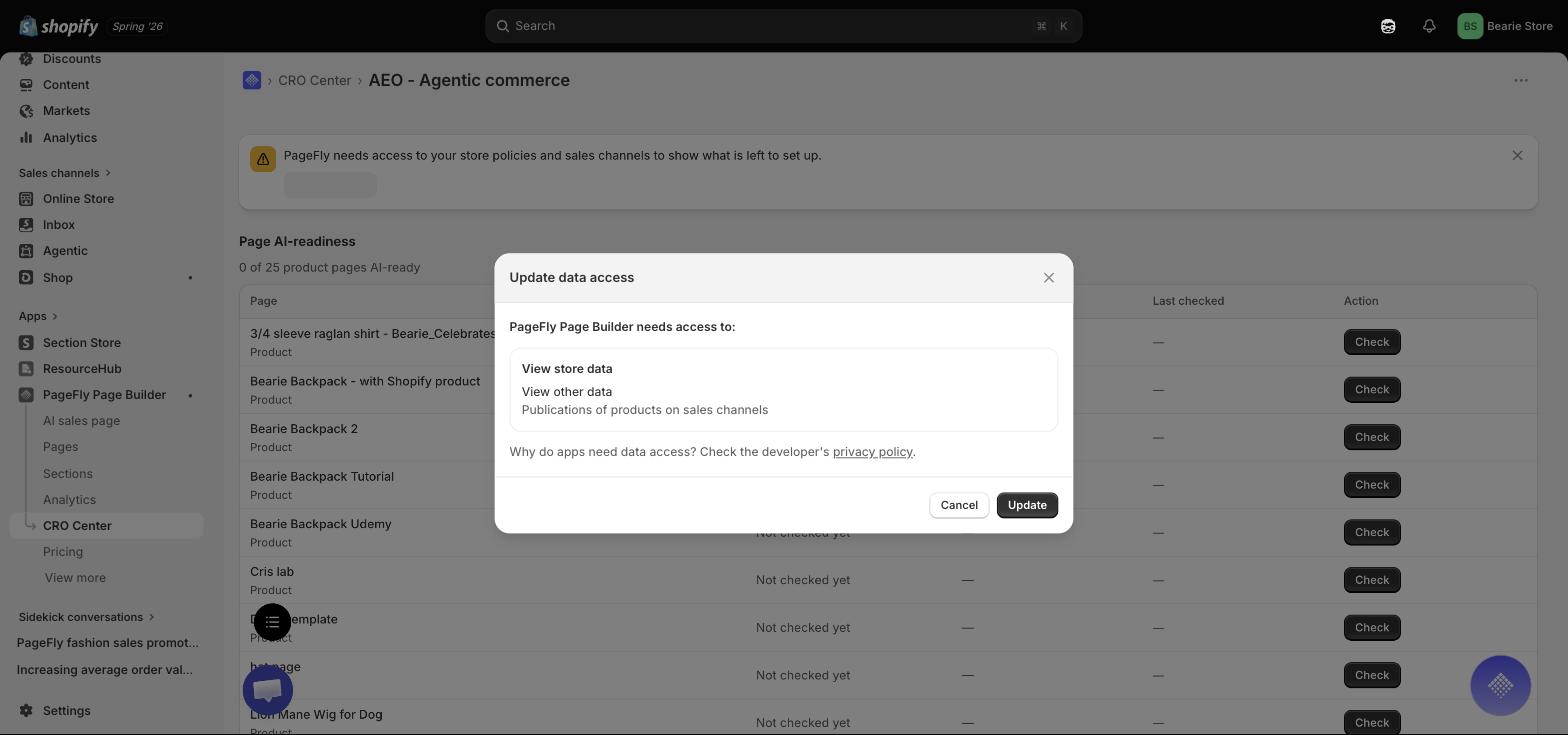
Task: Close the Update data access dialog
Action: point(1049,278)
